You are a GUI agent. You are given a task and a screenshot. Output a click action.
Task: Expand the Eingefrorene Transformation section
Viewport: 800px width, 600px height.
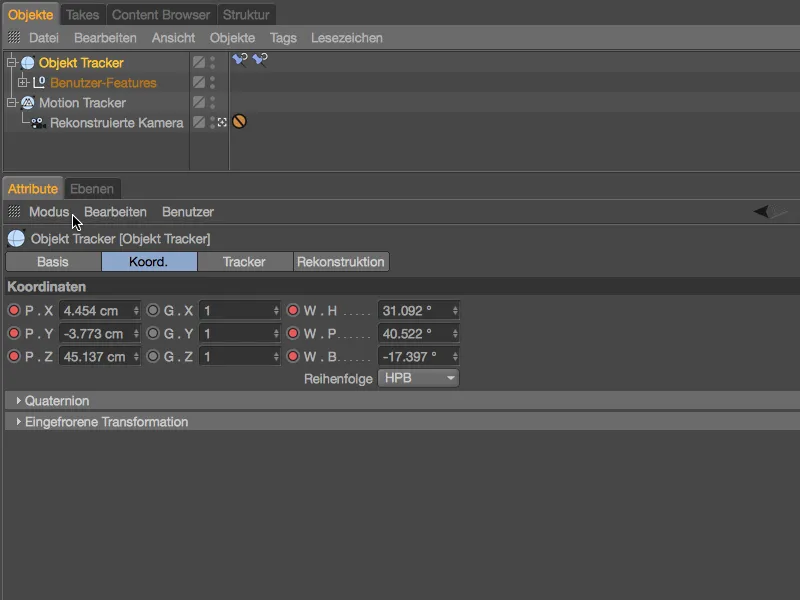tap(18, 421)
